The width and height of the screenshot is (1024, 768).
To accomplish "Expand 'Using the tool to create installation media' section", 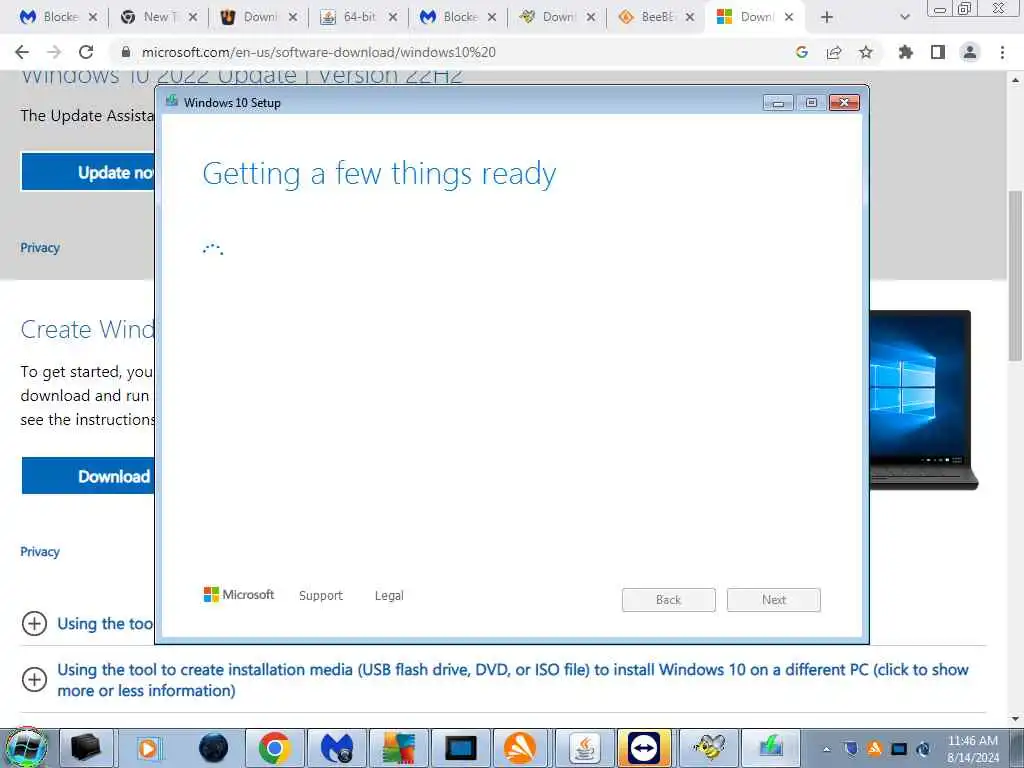I will (34, 680).
